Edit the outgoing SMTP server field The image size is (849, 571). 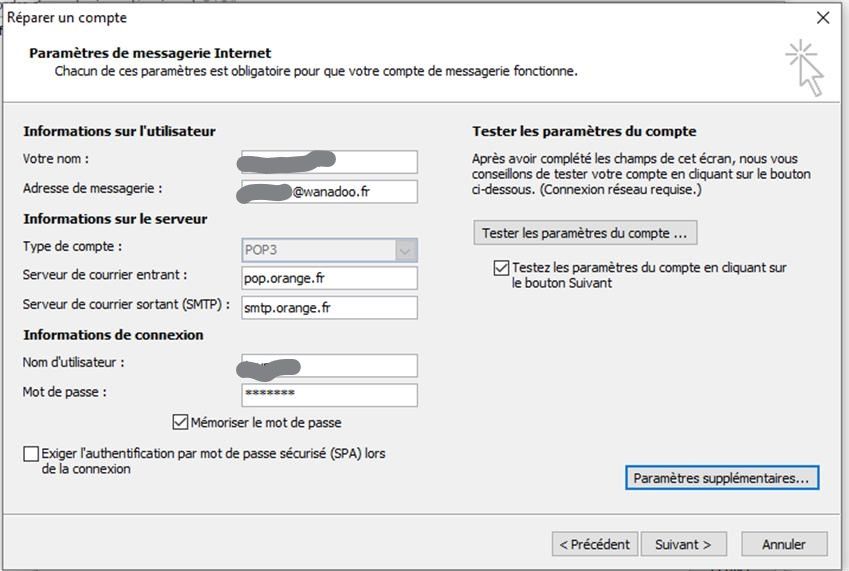pos(329,308)
